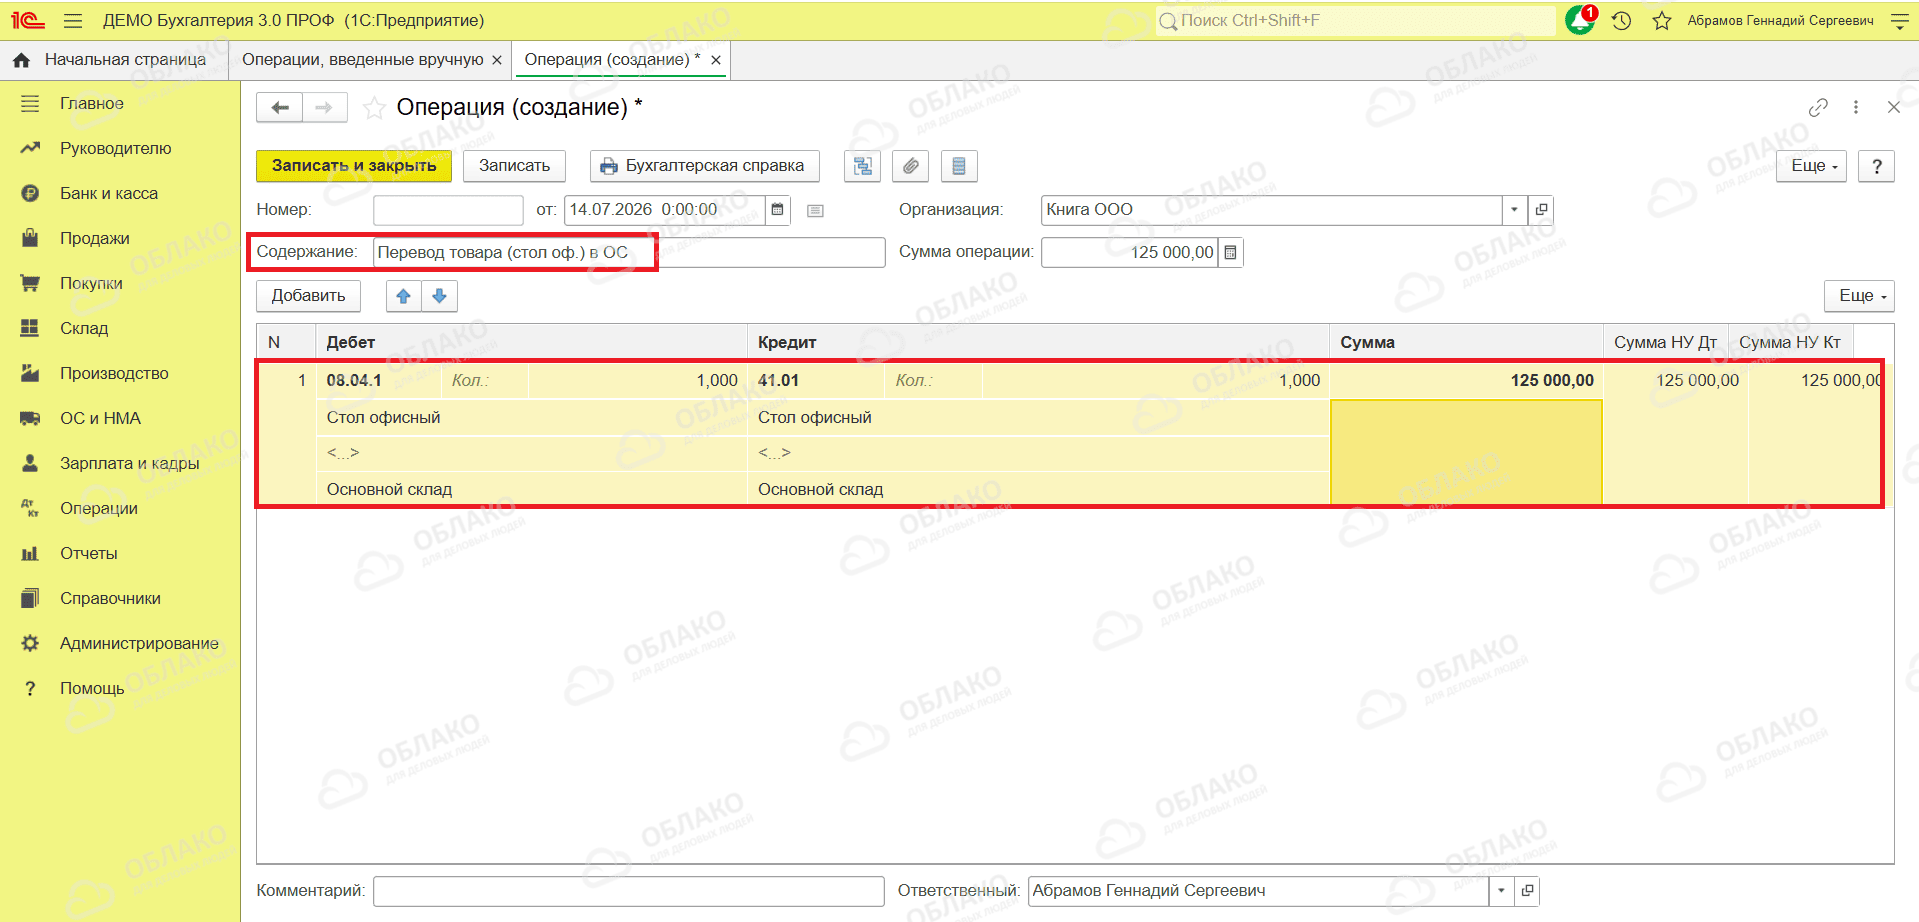The height and width of the screenshot is (922, 1919).
Task: Close the Операции, введенные вручную tab
Action: [497, 60]
